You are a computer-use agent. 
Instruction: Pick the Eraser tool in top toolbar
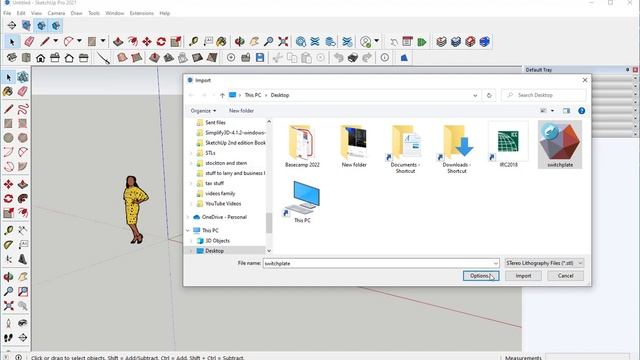coord(29,42)
